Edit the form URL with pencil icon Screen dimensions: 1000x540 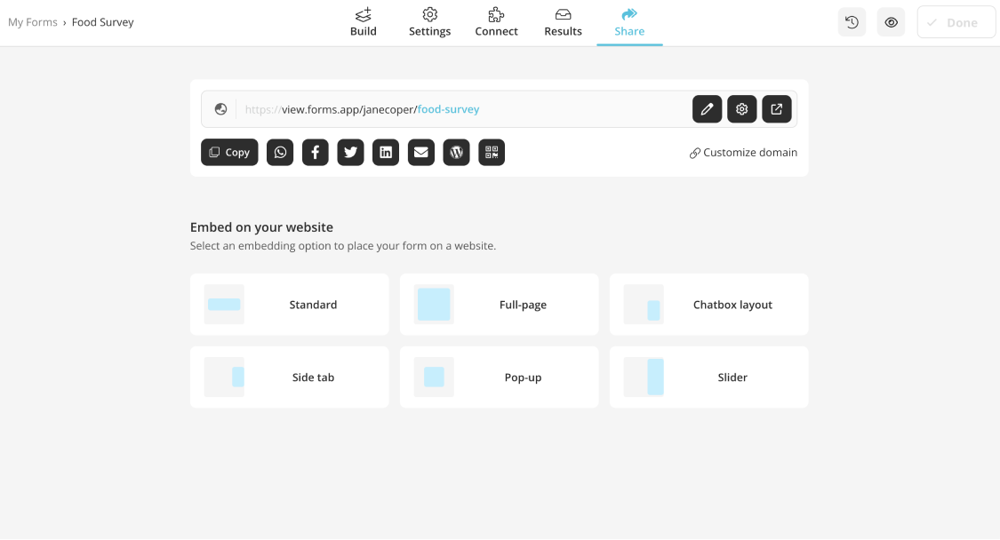[x=707, y=109]
